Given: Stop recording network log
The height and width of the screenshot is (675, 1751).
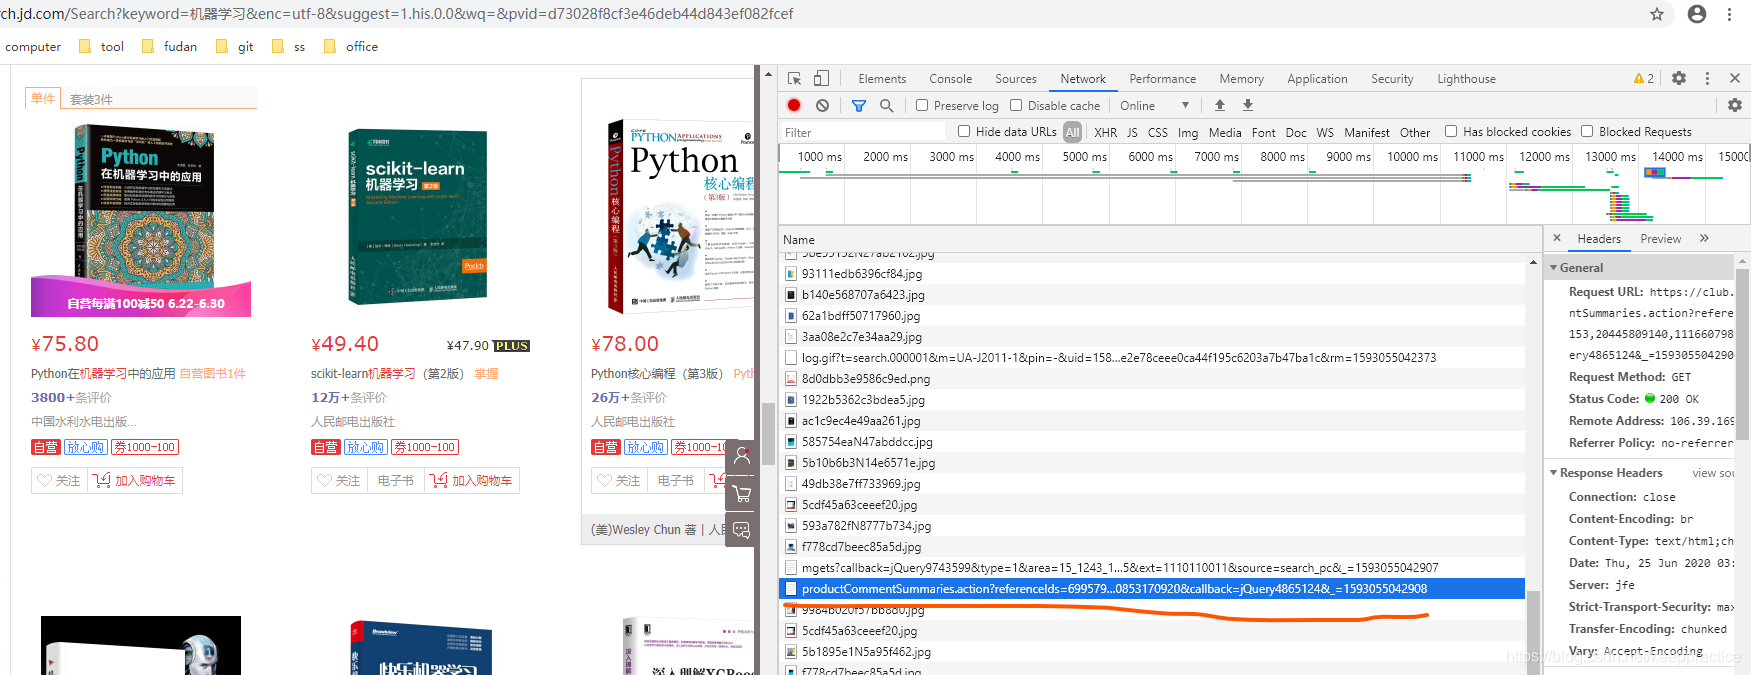Looking at the screenshot, I should pos(794,105).
